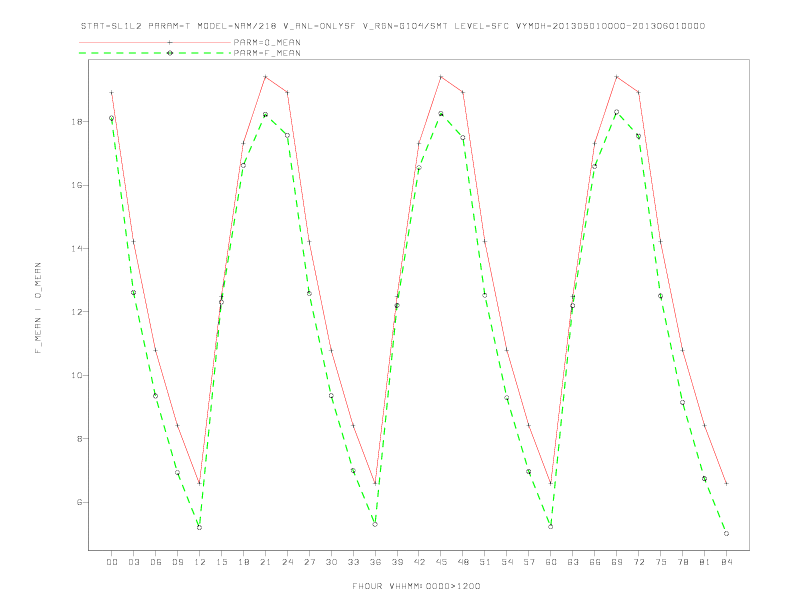This screenshot has height=612, width=792.
Task: Click x-axis forecast hour label 15
Action: pos(221,562)
